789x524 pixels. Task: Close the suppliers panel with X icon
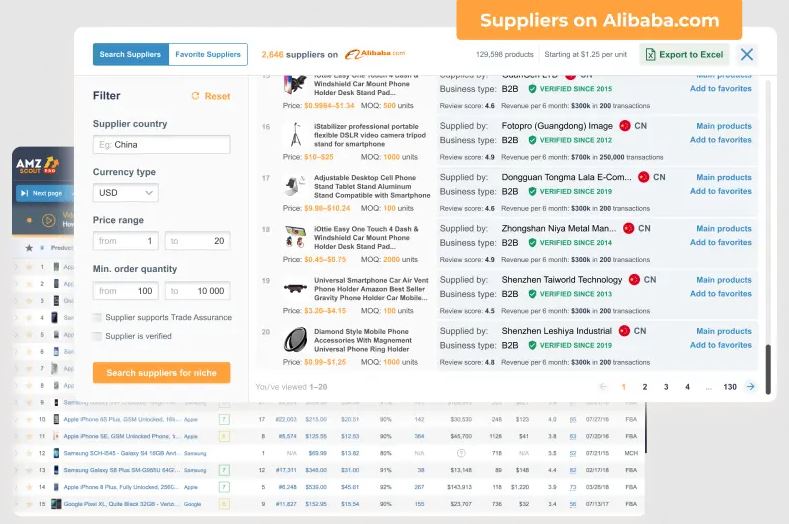[x=747, y=54]
